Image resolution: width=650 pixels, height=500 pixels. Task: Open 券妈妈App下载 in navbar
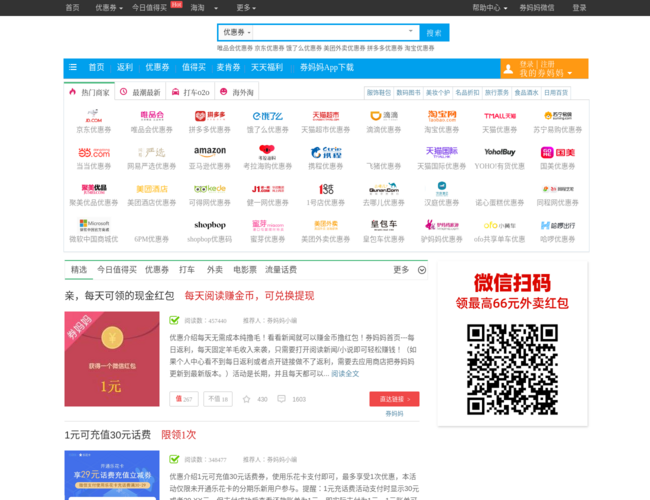click(x=327, y=67)
